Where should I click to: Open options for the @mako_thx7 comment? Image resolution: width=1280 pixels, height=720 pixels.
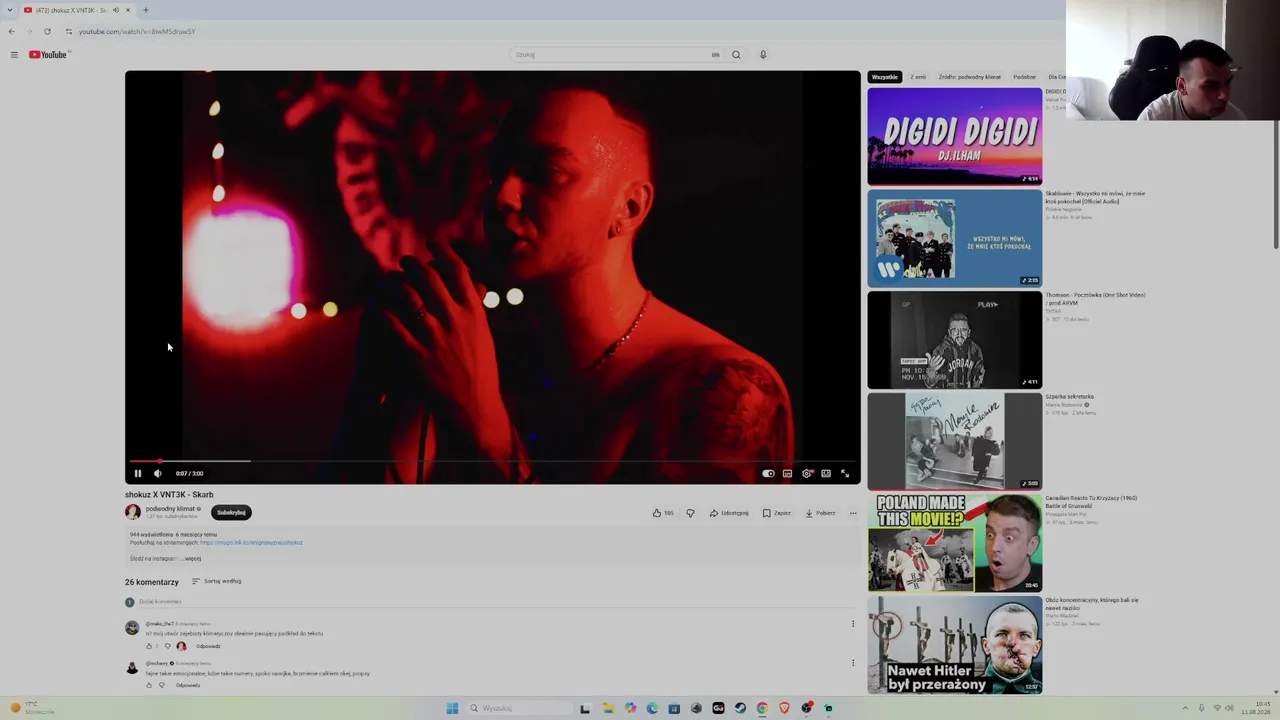click(853, 624)
